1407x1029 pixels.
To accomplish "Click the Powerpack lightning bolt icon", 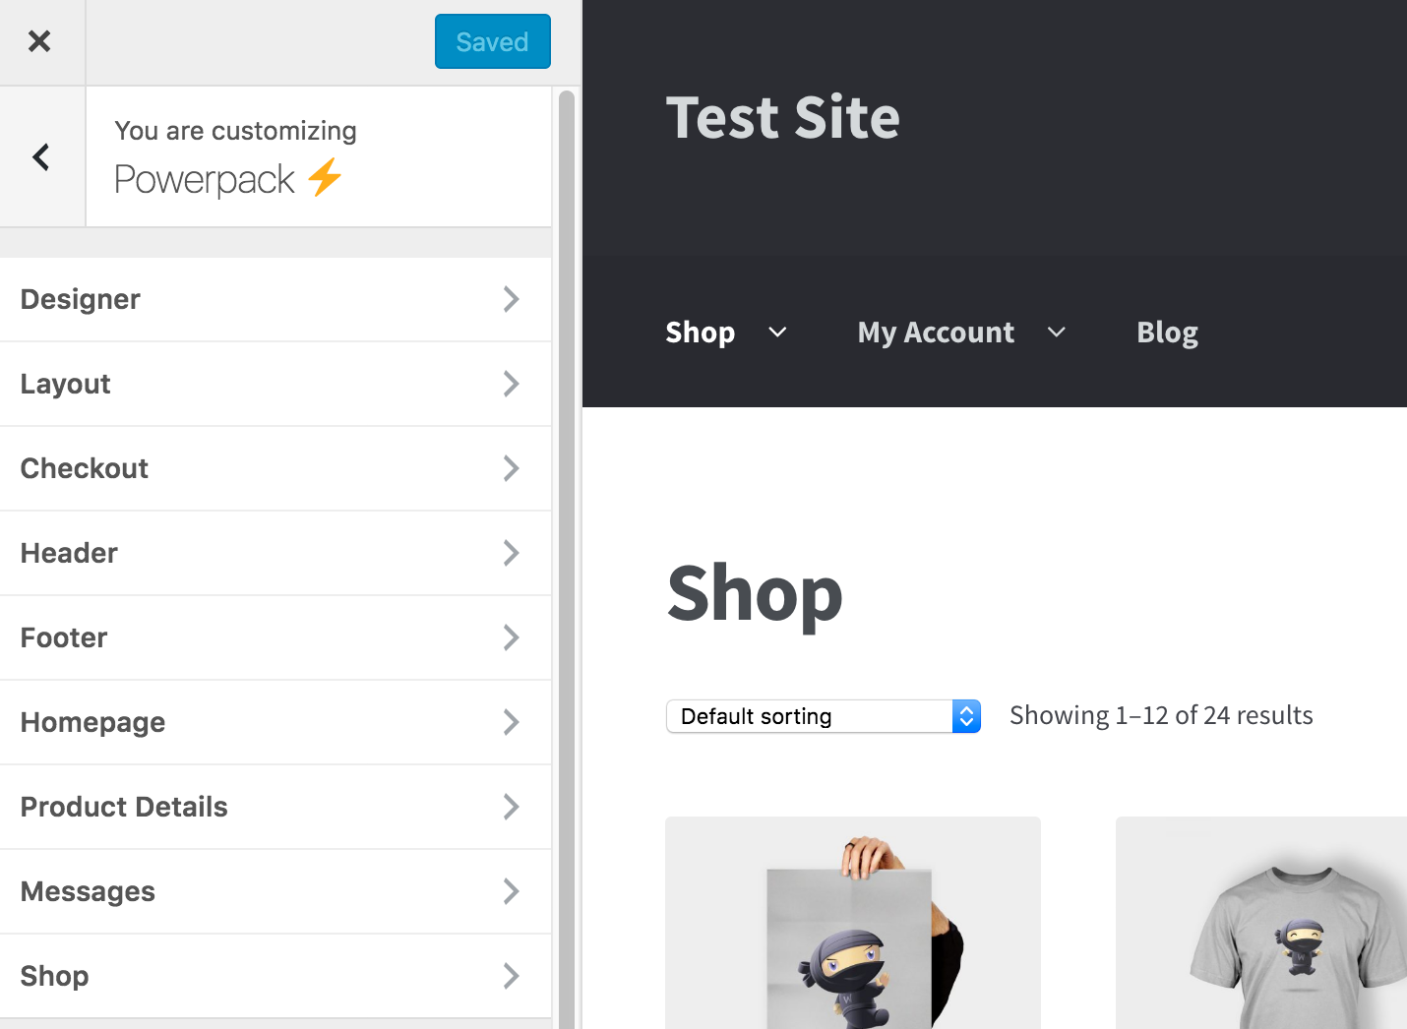I will click(x=322, y=177).
